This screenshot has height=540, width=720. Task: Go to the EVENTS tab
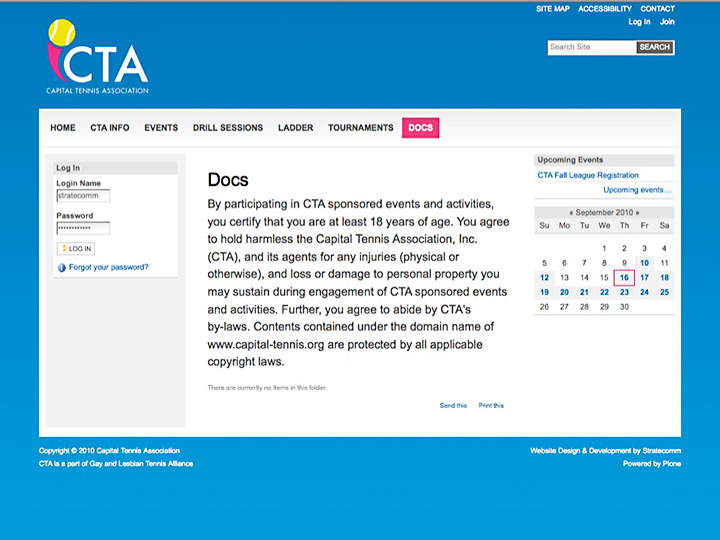pos(161,128)
